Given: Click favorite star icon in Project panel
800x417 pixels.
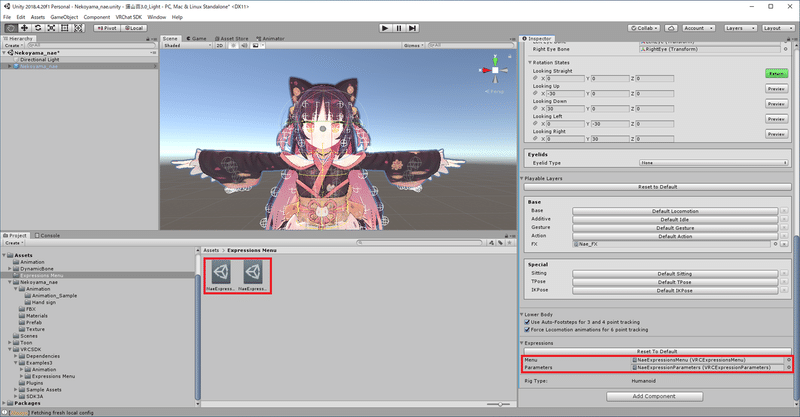Looking at the screenshot, I should click(x=509, y=243).
